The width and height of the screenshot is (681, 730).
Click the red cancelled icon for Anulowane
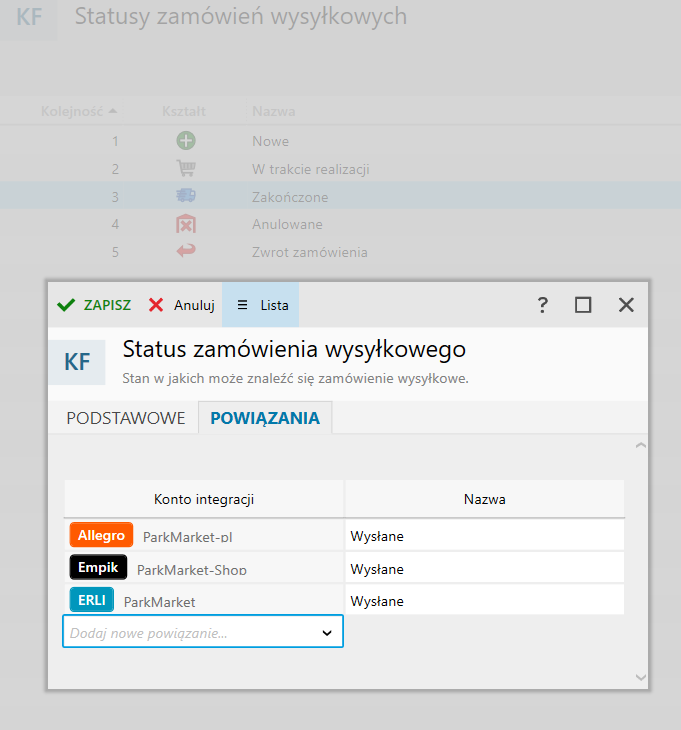click(185, 224)
